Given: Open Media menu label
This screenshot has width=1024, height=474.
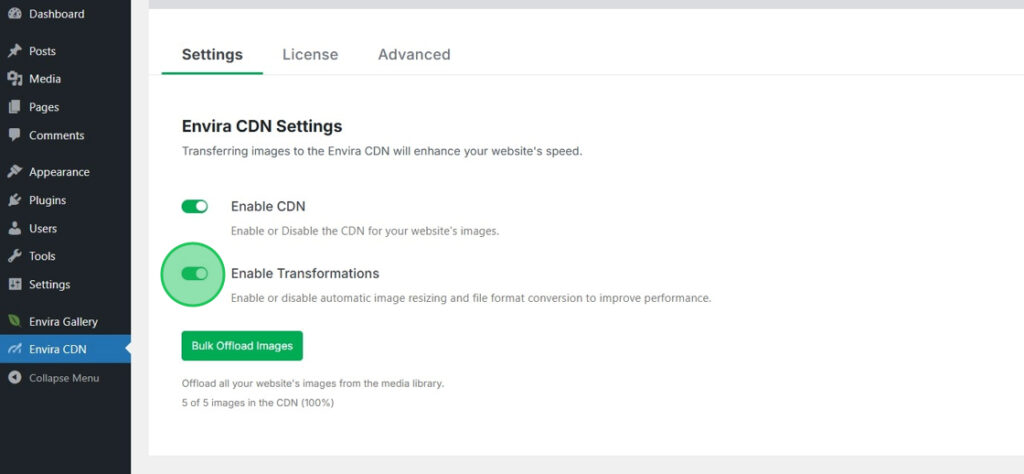Looking at the screenshot, I should tap(45, 79).
